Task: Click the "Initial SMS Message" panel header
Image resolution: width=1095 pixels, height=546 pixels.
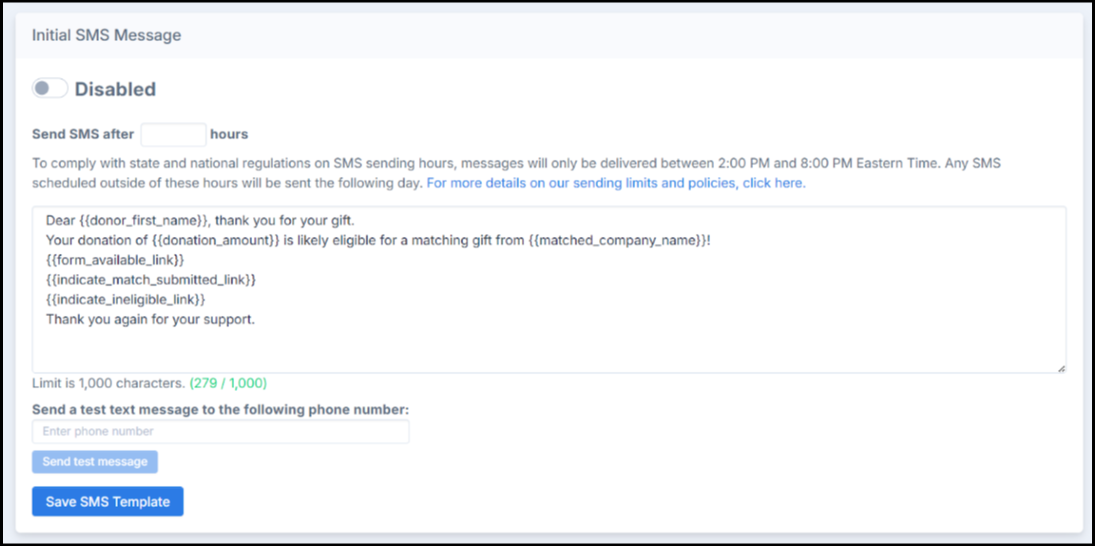Action: tap(107, 35)
